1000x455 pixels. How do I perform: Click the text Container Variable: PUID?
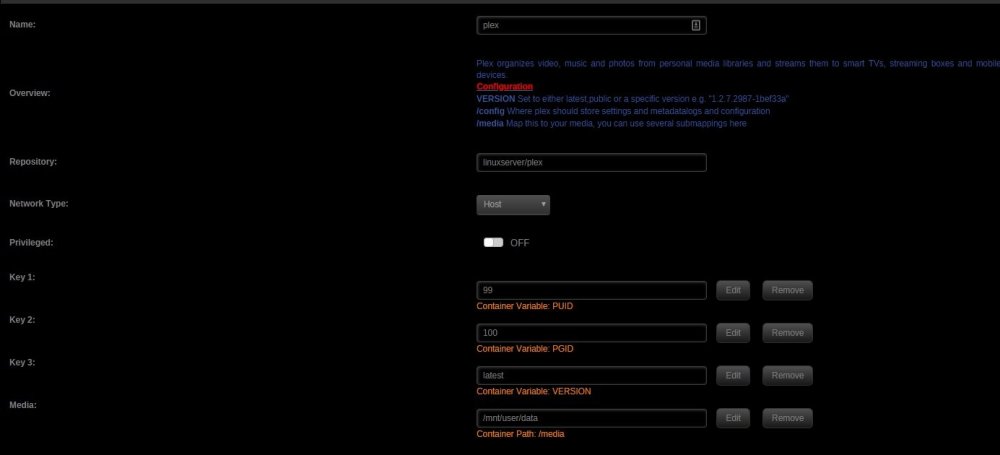pos(524,306)
